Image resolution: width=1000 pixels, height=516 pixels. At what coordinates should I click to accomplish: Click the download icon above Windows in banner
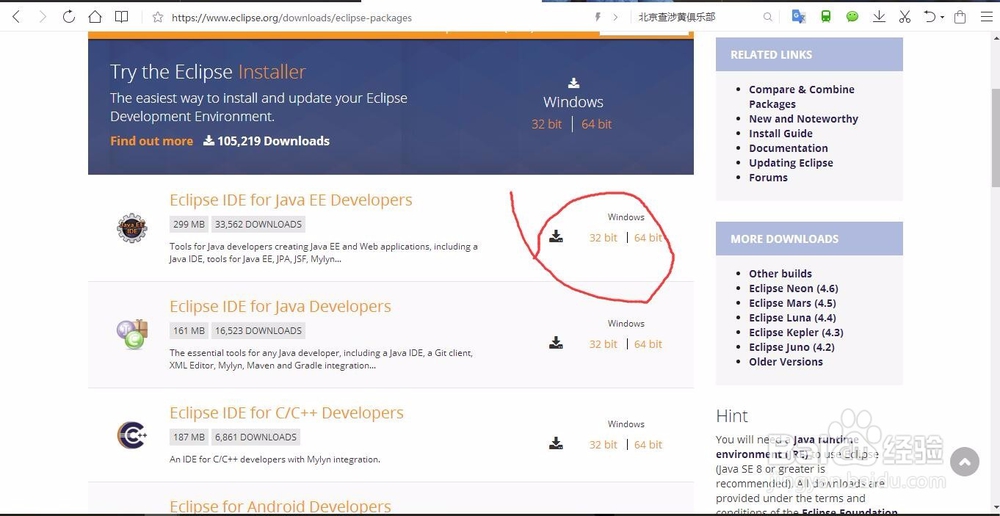coord(573,83)
